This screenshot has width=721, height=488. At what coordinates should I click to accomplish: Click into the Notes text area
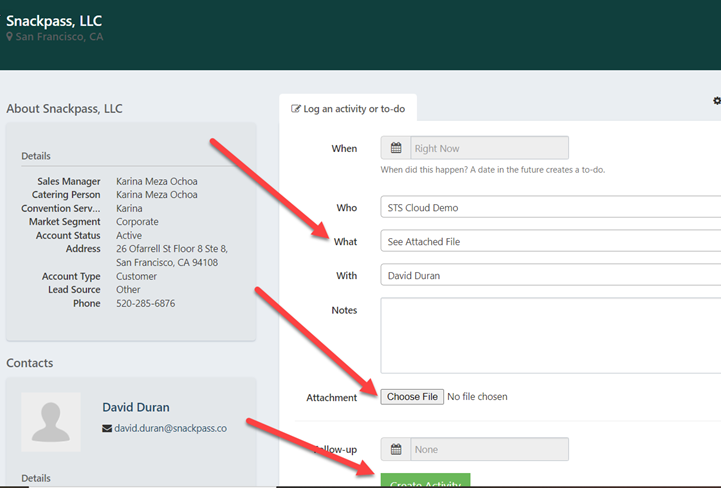tap(550, 335)
